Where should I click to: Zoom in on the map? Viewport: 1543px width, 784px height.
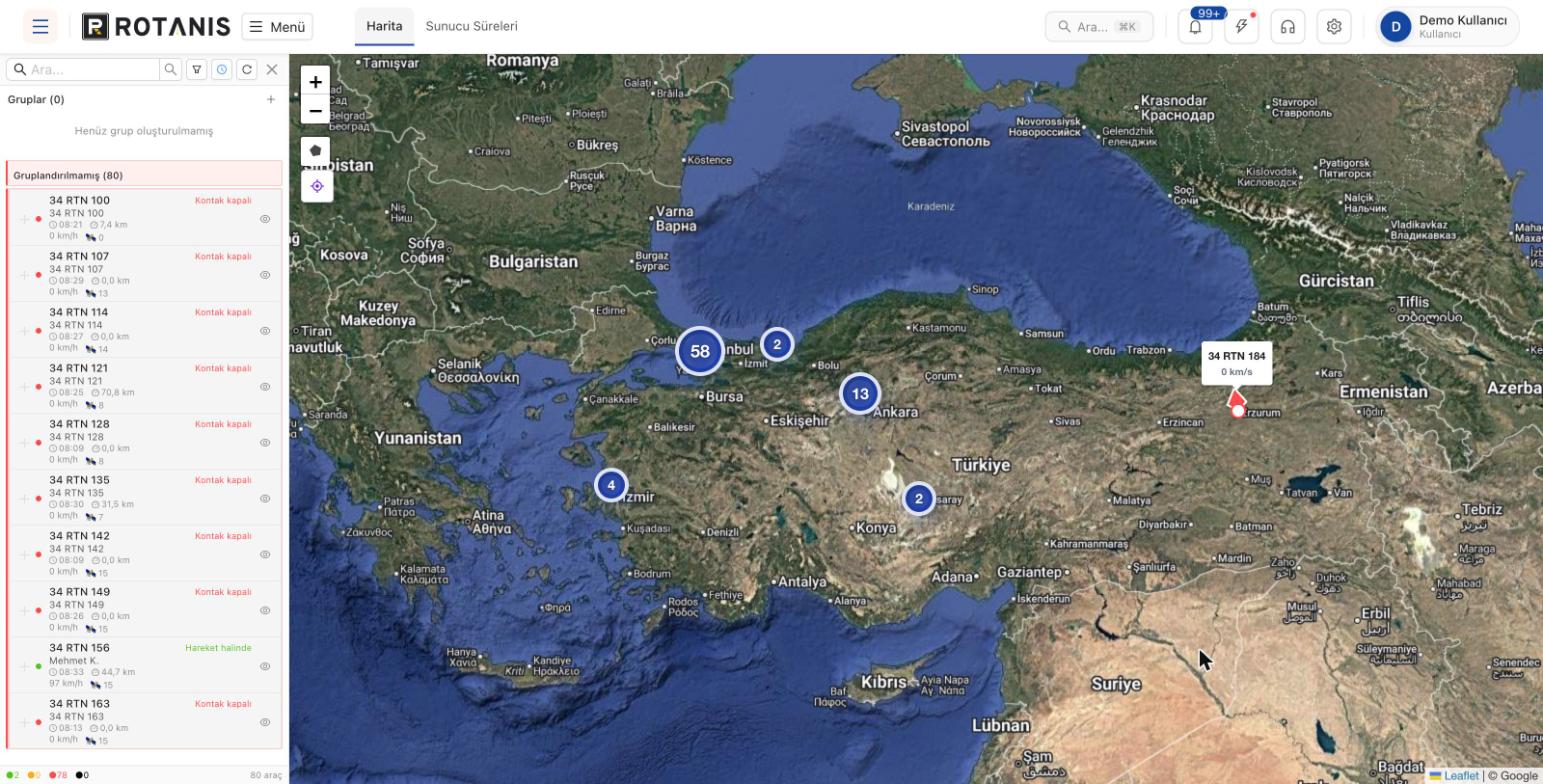pos(315,82)
